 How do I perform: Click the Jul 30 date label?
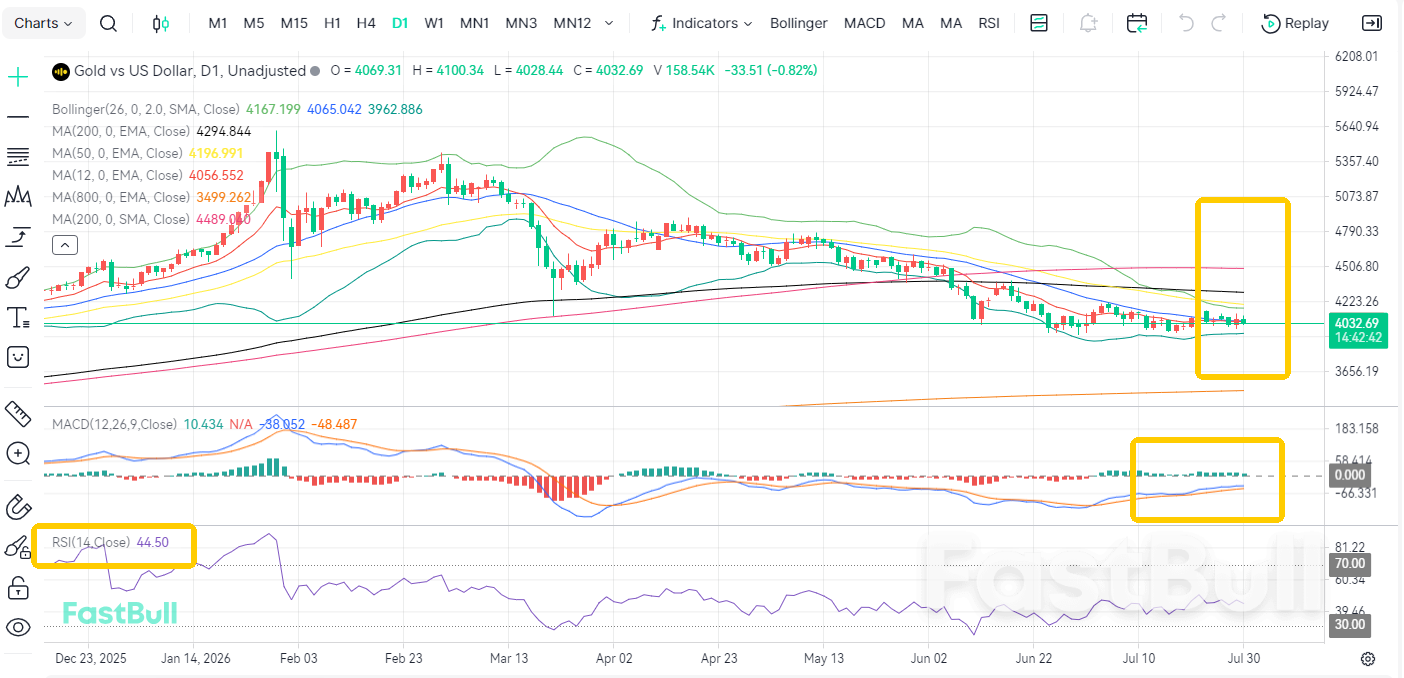[1243, 659]
